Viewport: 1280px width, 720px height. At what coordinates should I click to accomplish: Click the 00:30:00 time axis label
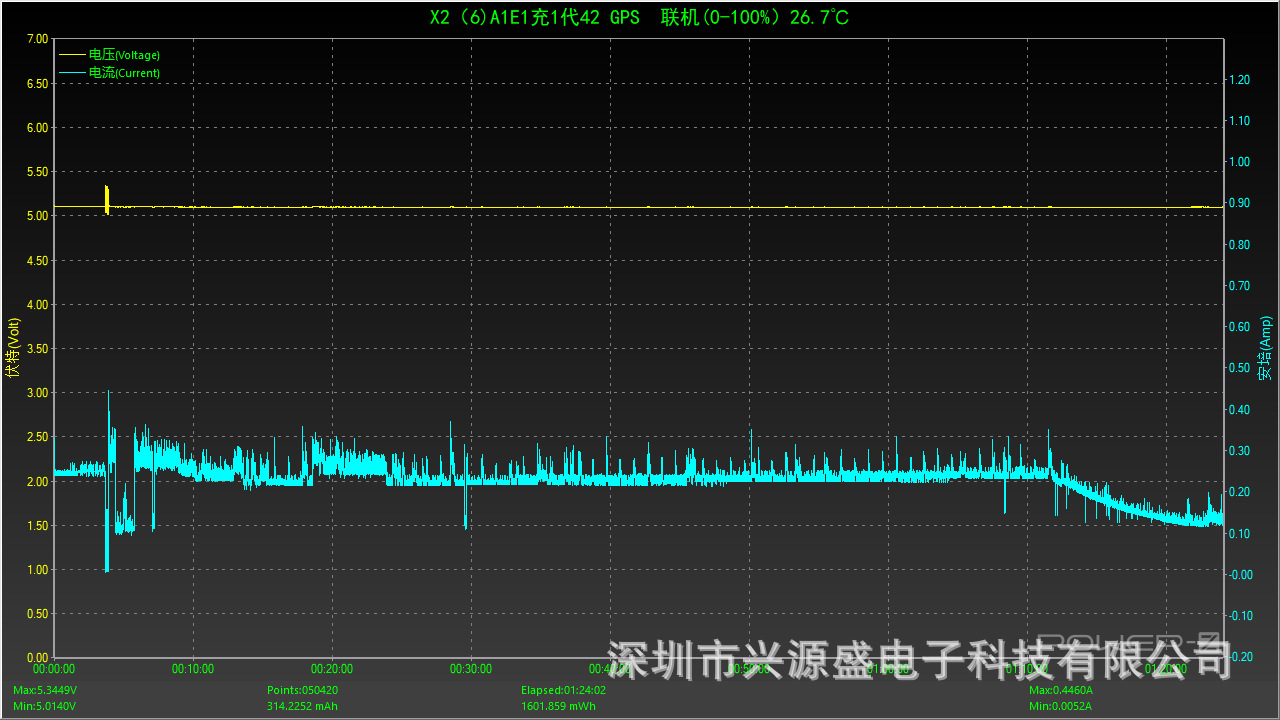[x=471, y=668]
